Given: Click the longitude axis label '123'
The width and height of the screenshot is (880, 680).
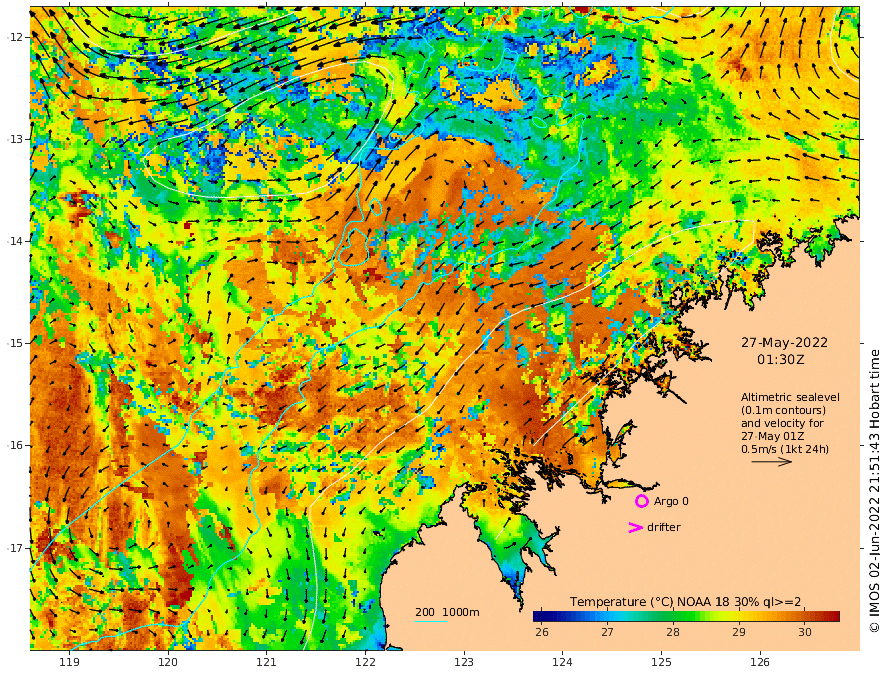Looking at the screenshot, I should point(464,663).
